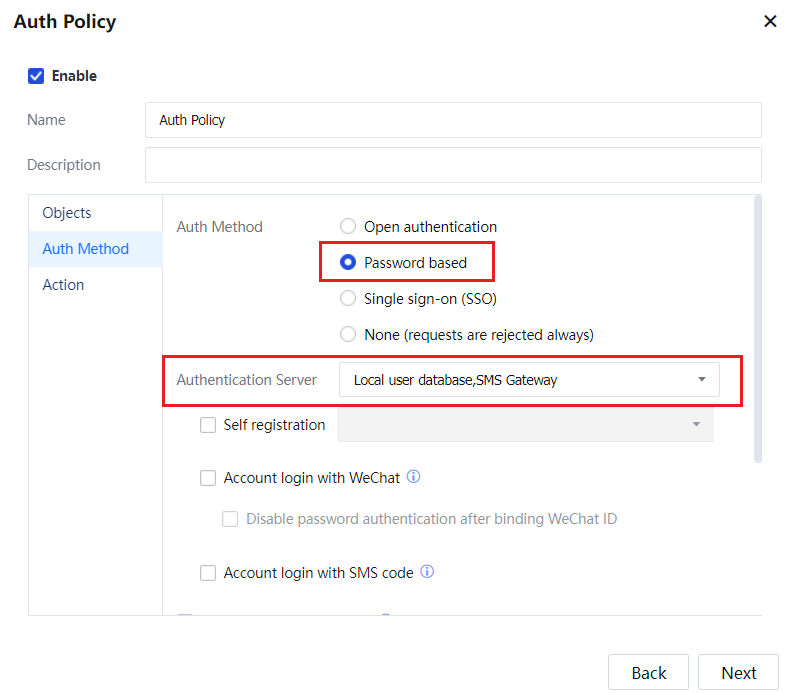The height and width of the screenshot is (693, 789).
Task: Select the Auth Method side tab
Action: 86,249
